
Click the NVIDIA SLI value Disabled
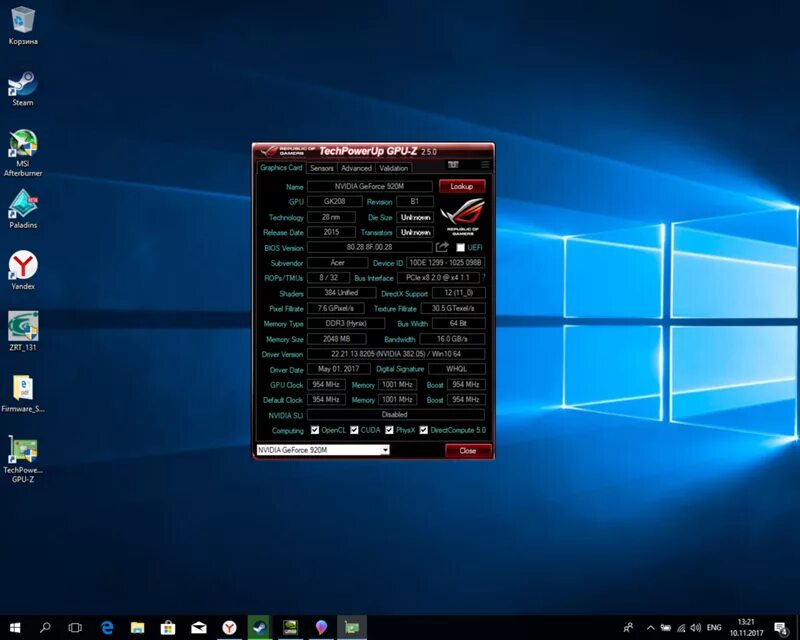[396, 414]
